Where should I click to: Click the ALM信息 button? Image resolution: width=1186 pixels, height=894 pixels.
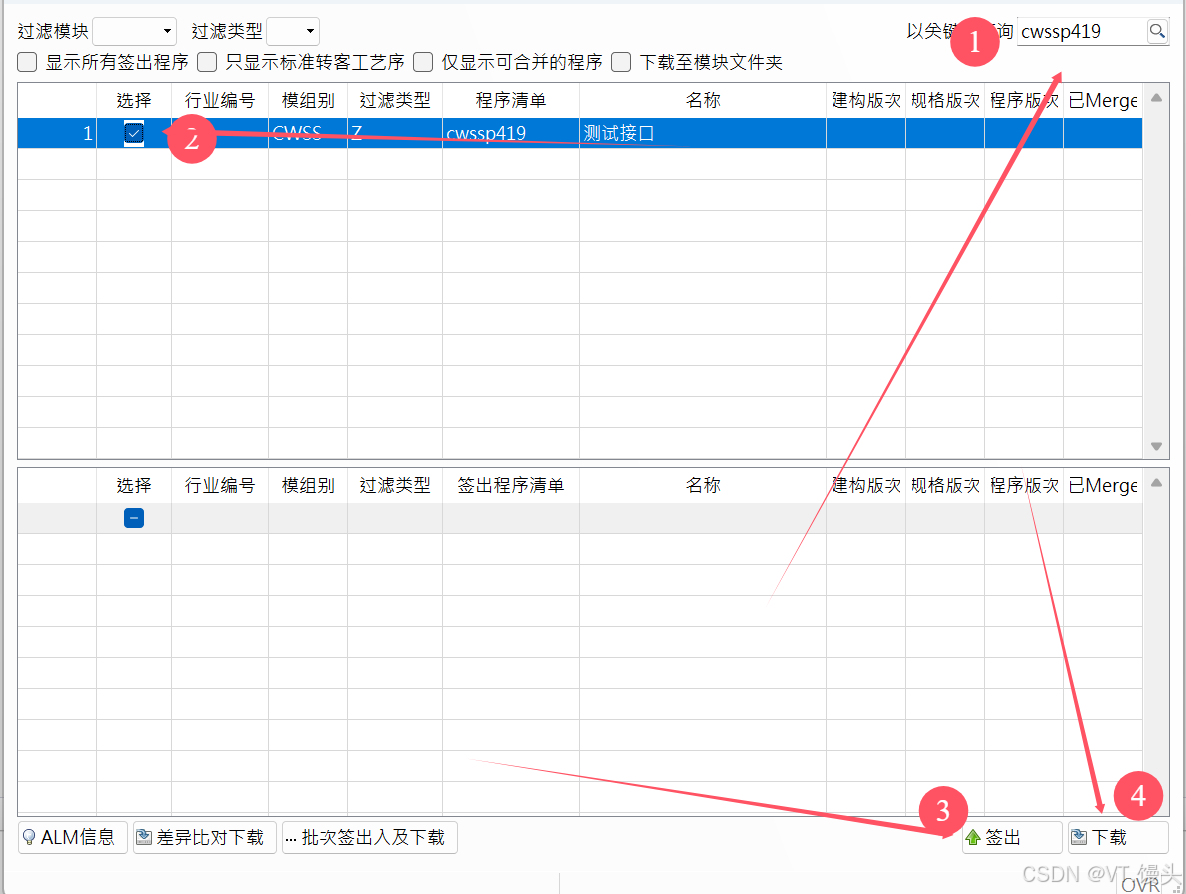(71, 837)
